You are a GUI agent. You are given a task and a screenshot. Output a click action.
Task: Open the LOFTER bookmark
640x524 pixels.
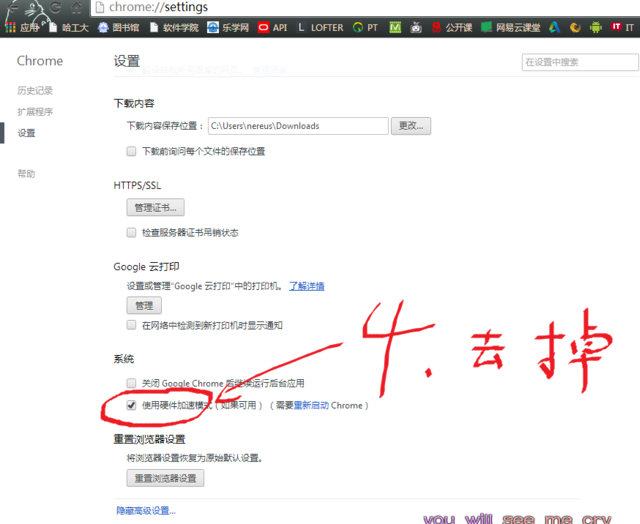320,27
